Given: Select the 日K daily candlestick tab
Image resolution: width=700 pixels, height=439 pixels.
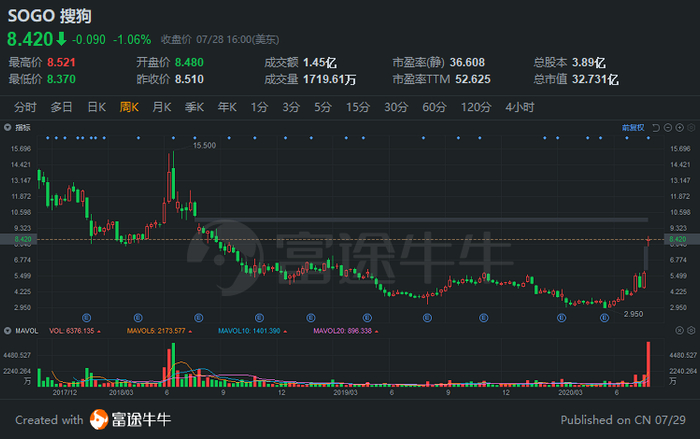Looking at the screenshot, I should (96, 107).
